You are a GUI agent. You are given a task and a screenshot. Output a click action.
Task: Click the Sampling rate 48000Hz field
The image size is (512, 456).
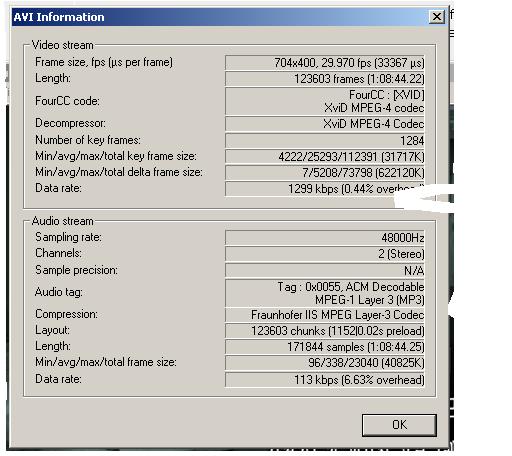tap(325, 238)
